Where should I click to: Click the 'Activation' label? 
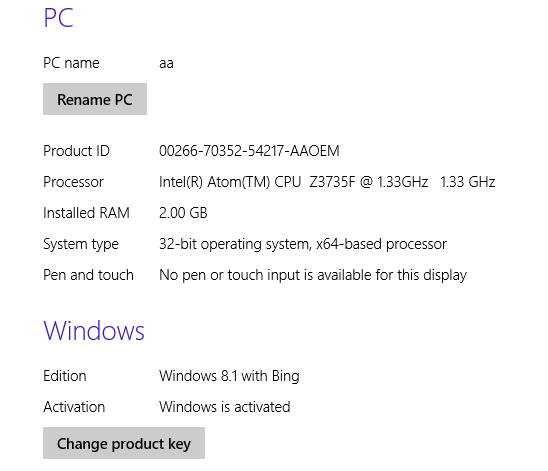pyautogui.click(x=74, y=407)
